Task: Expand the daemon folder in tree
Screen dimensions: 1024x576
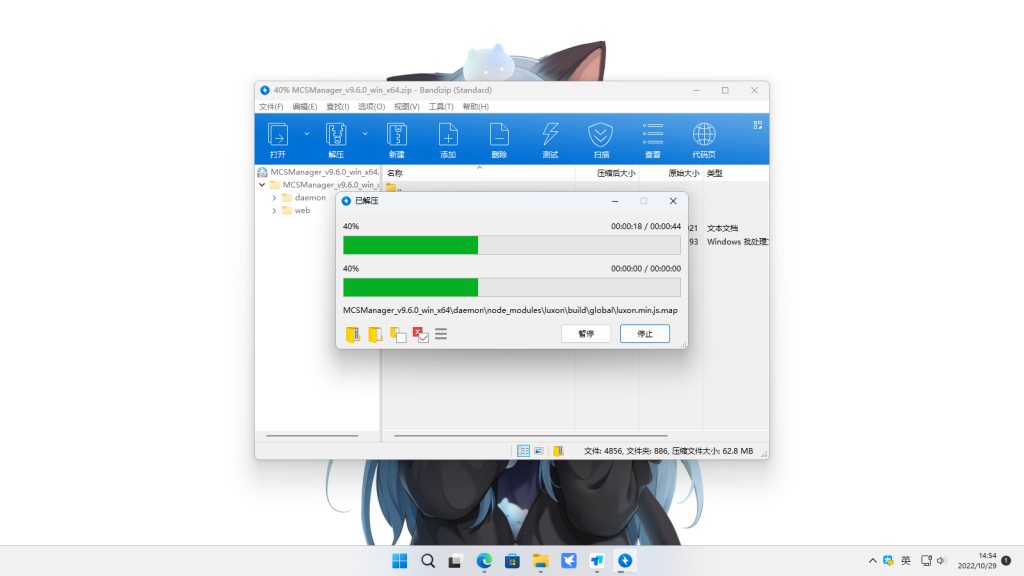Action: [274, 198]
